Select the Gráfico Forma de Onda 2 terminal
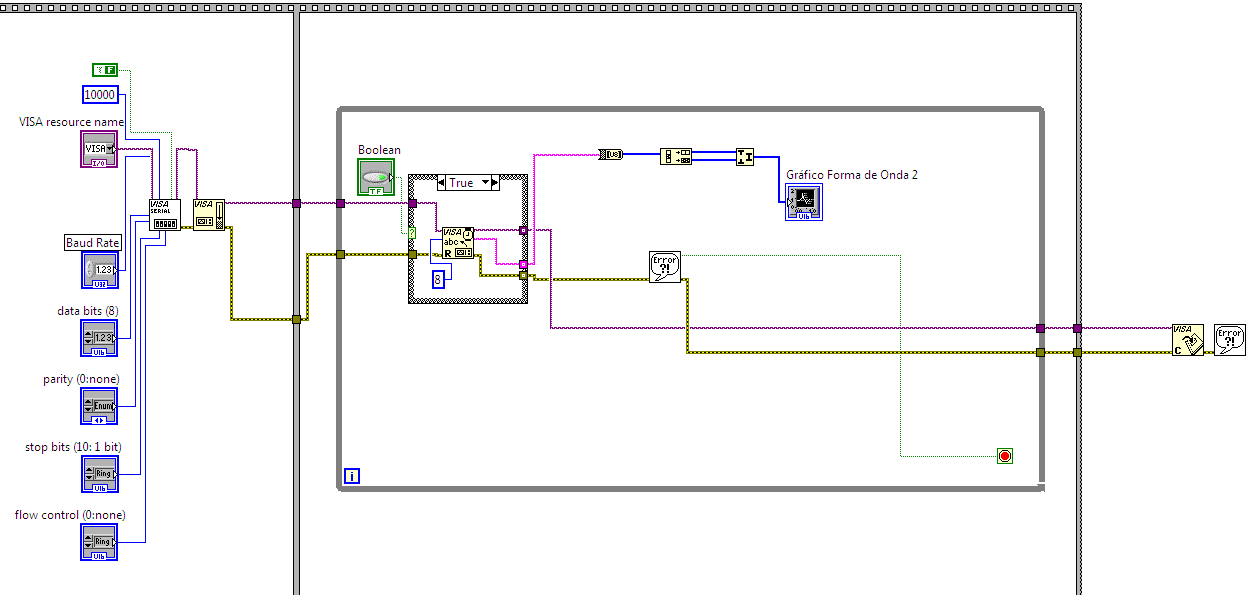This screenshot has height=614, width=1251. (x=804, y=201)
